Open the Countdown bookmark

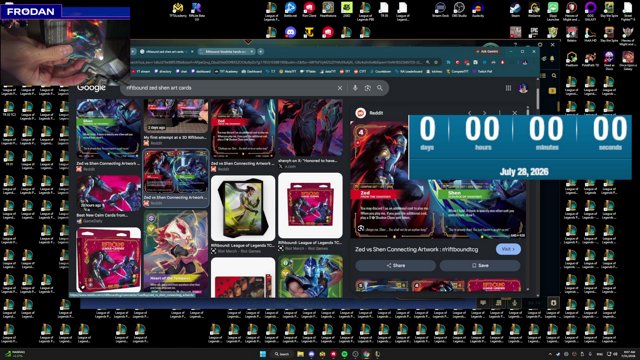pyautogui.click(x=380, y=71)
